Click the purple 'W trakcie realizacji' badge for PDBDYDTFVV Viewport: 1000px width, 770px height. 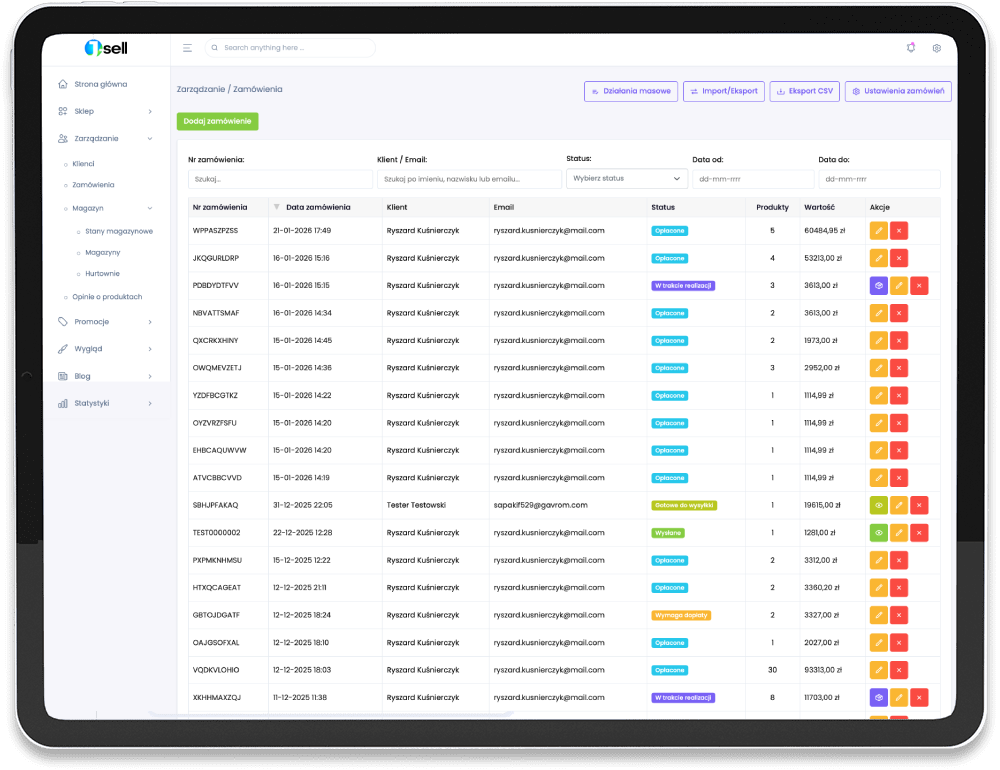pyautogui.click(x=683, y=286)
